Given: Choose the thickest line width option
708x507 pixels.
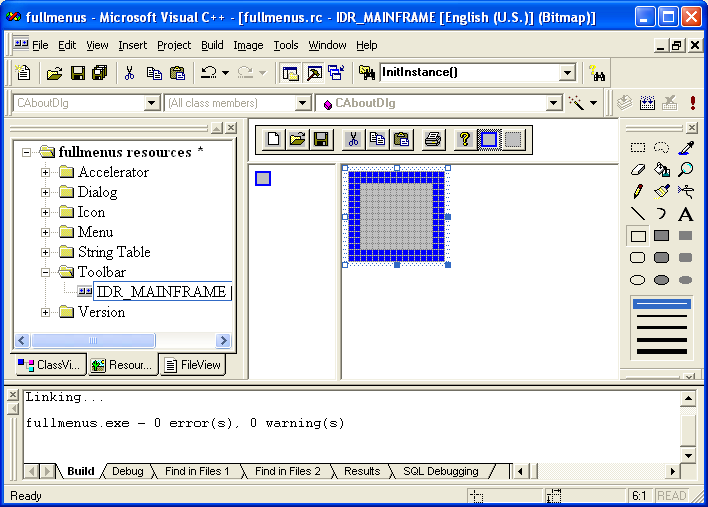Looking at the screenshot, I should 661,351.
